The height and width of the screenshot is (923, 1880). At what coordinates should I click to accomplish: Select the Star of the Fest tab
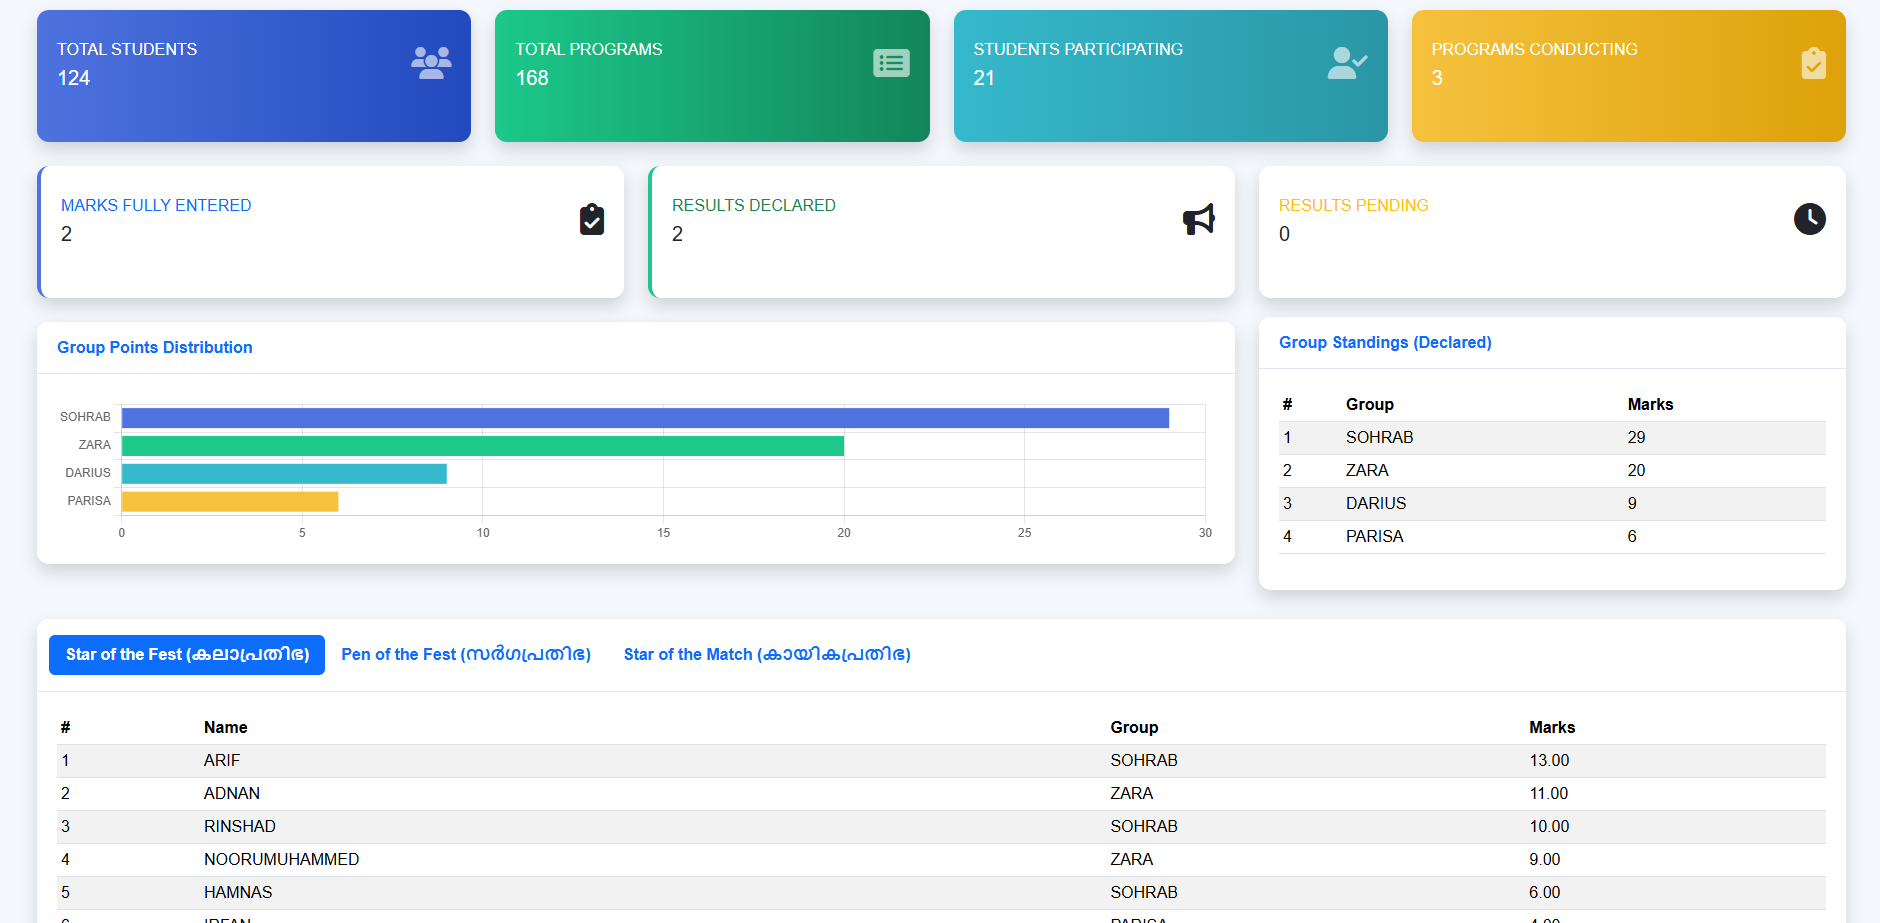187,655
